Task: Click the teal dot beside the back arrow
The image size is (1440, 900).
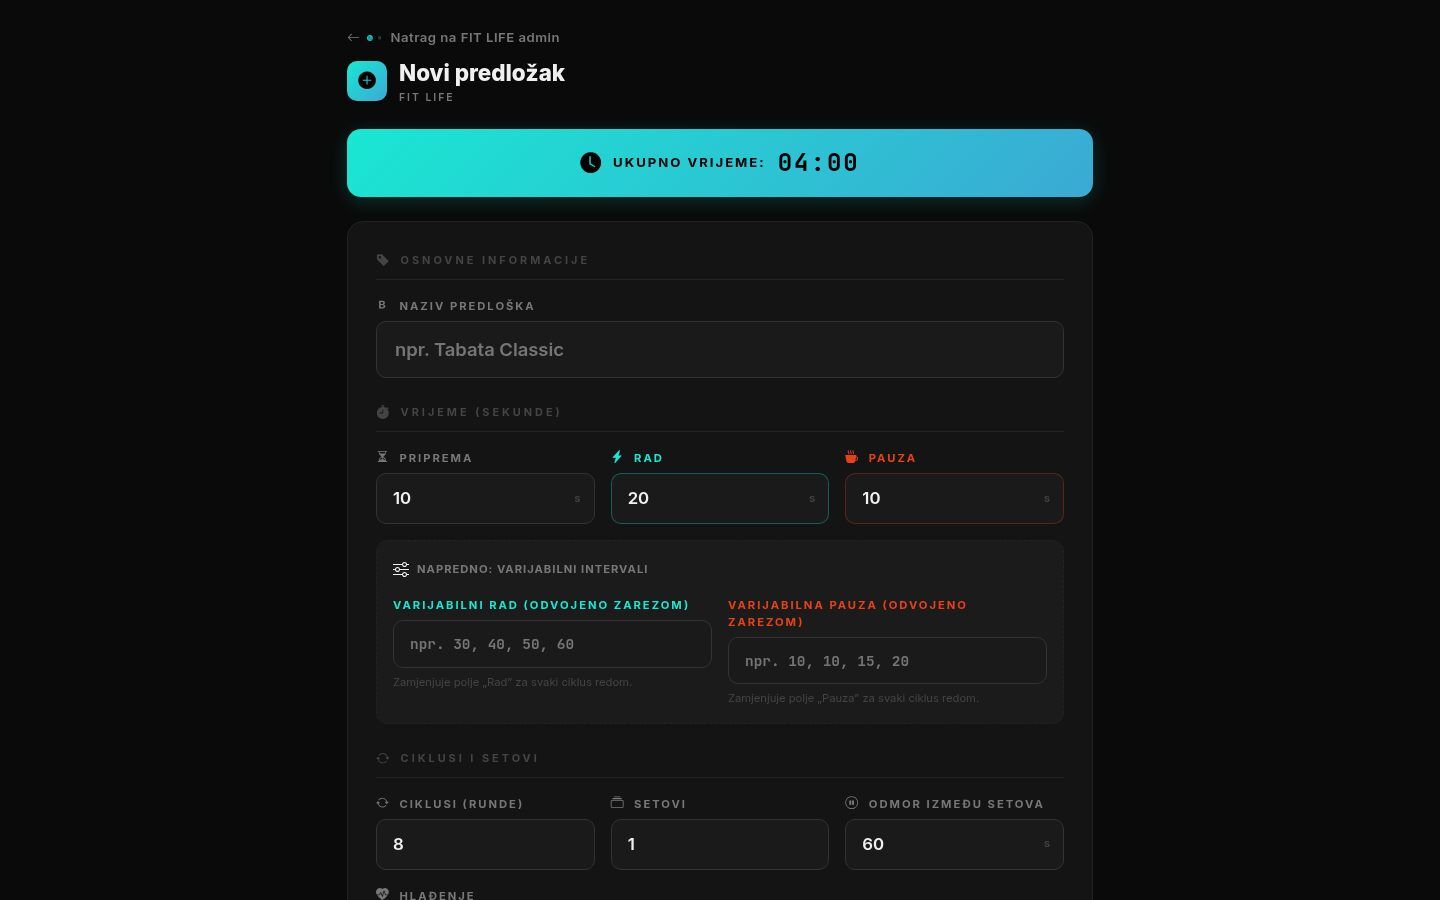Action: click(x=370, y=37)
